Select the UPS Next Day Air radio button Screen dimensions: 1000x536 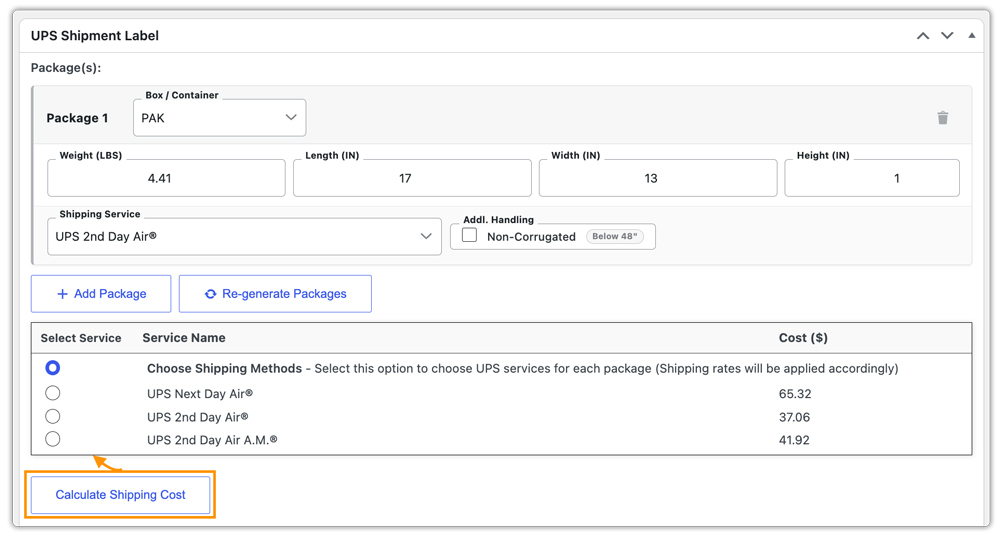pos(53,393)
